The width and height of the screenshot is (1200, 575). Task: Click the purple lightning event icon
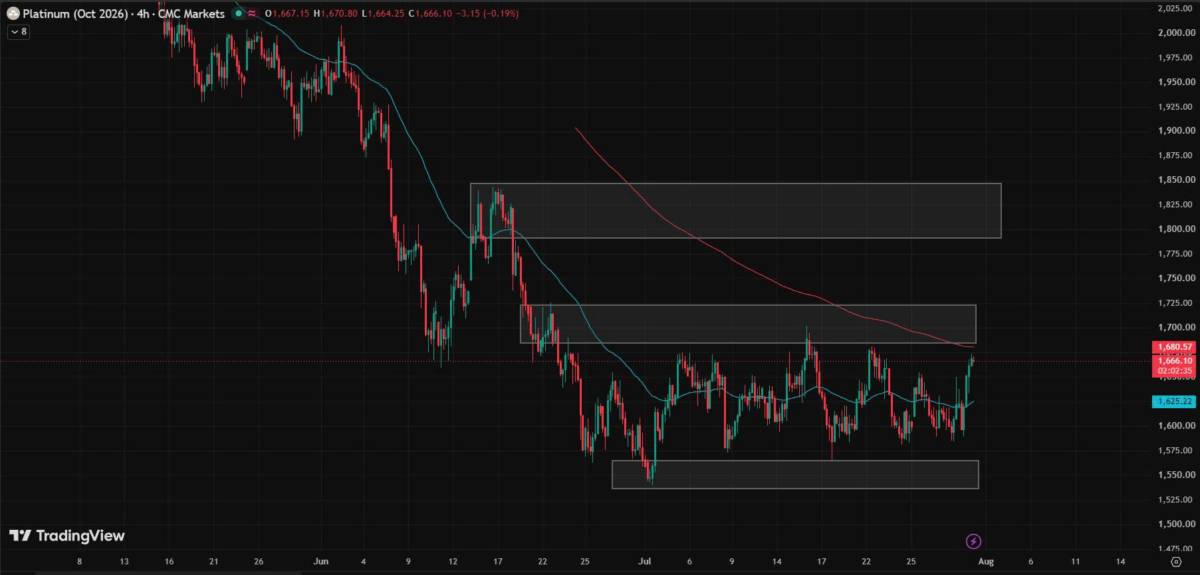click(x=974, y=541)
